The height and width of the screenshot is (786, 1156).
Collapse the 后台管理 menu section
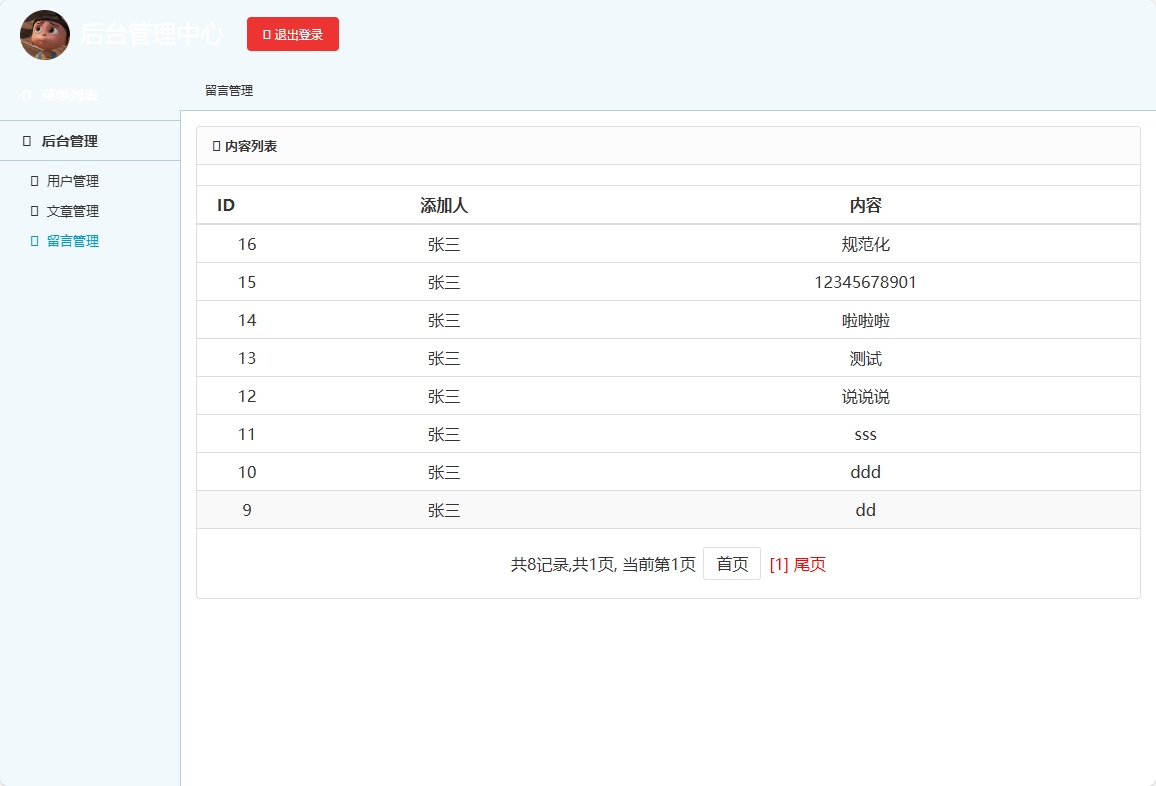point(70,140)
